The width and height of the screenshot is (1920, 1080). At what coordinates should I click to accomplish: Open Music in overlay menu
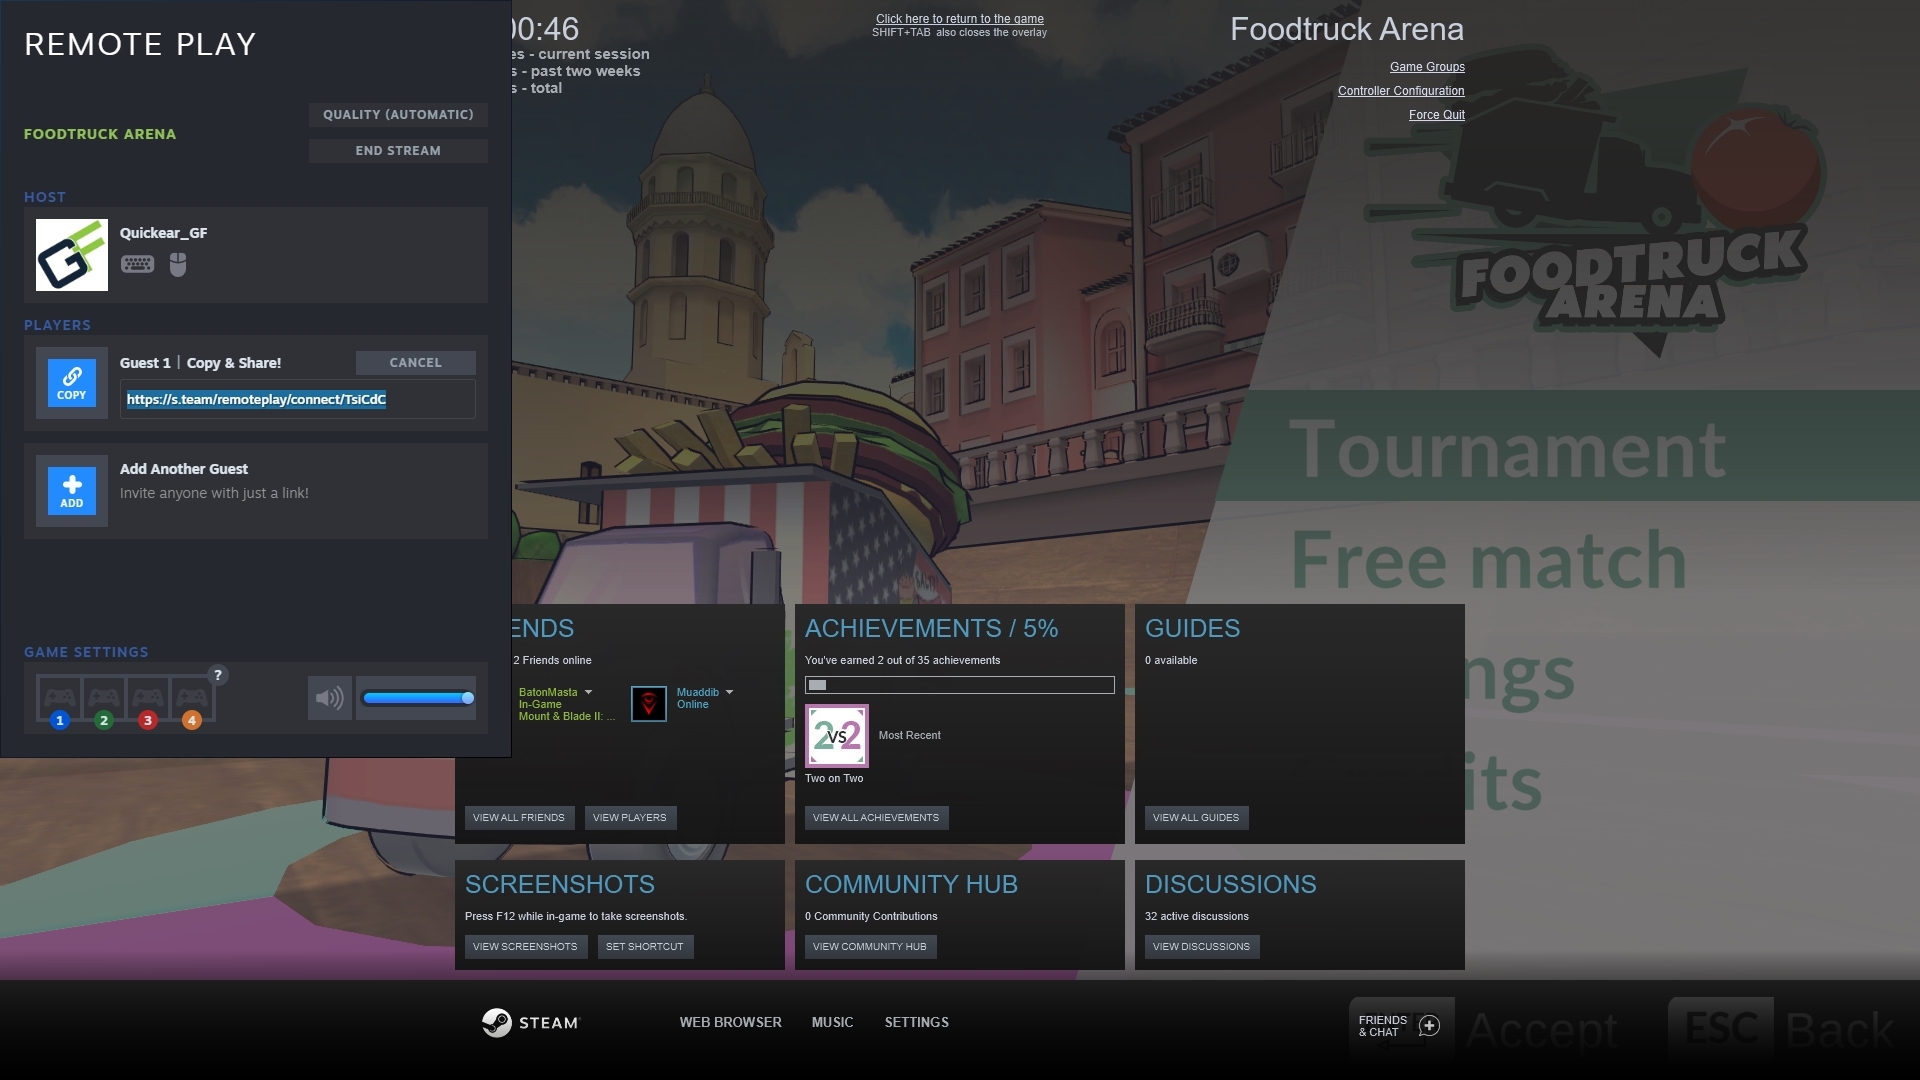pos(833,1022)
